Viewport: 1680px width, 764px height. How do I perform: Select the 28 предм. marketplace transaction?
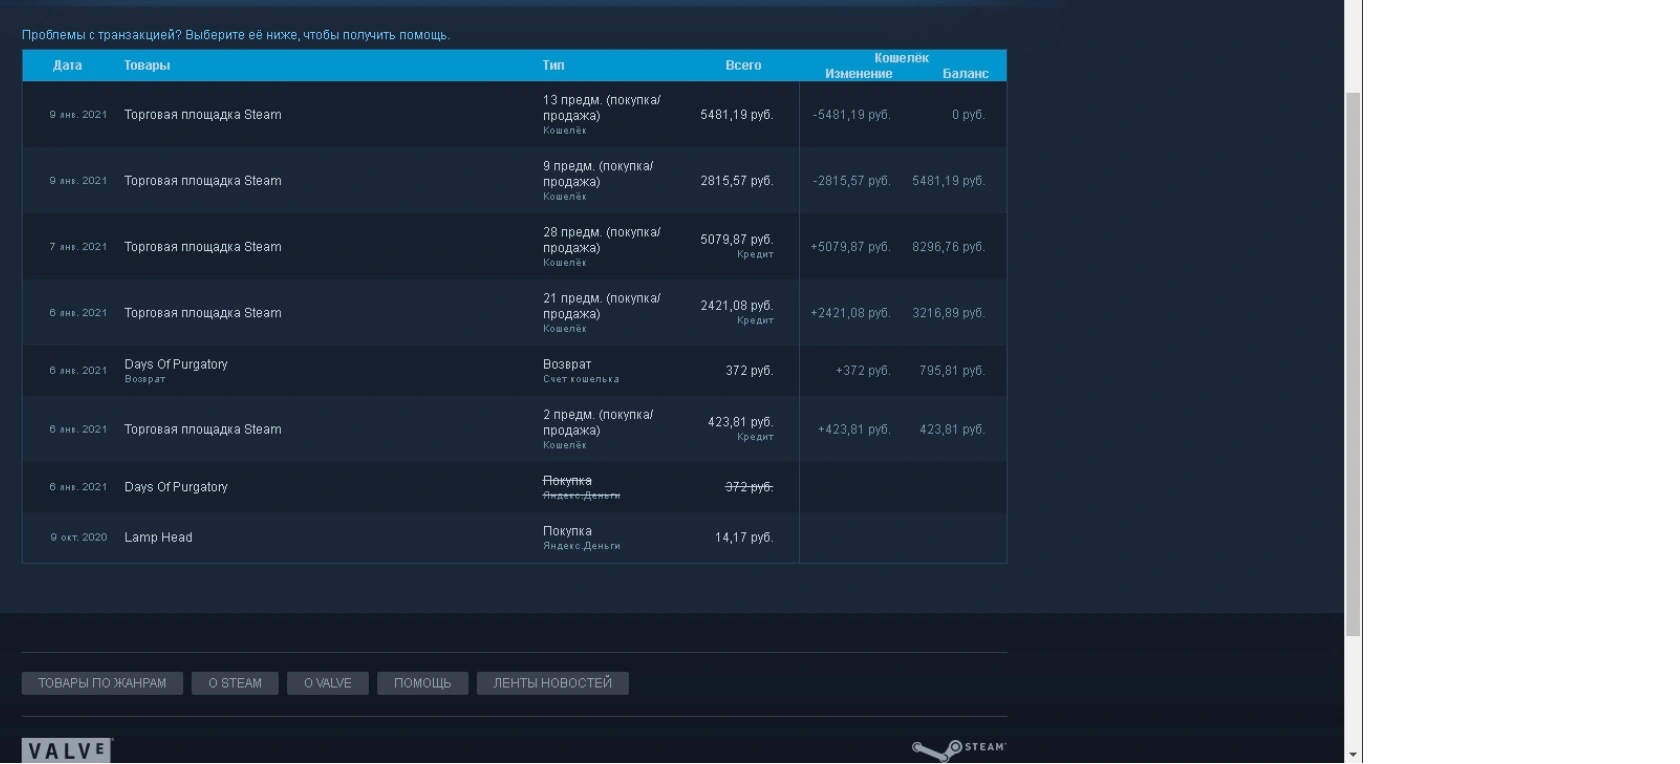[514, 246]
